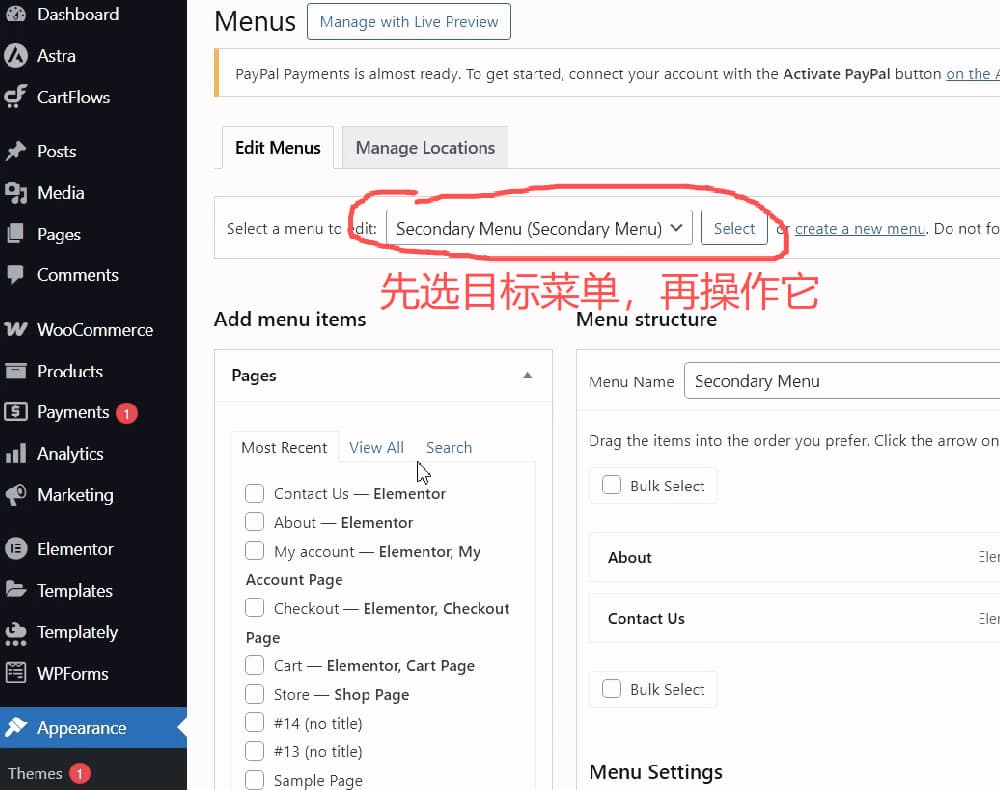Click the Comments speech bubble icon
The height and width of the screenshot is (790, 1000).
coord(15,275)
